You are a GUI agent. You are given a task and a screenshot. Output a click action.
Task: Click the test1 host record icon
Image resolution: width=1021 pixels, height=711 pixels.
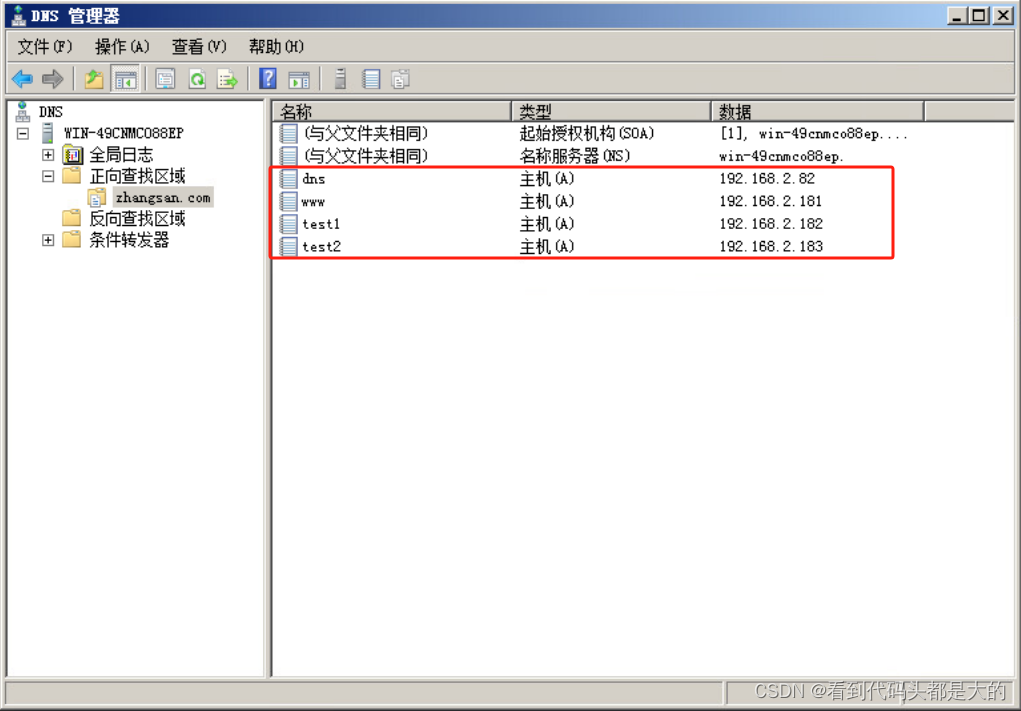(288, 224)
